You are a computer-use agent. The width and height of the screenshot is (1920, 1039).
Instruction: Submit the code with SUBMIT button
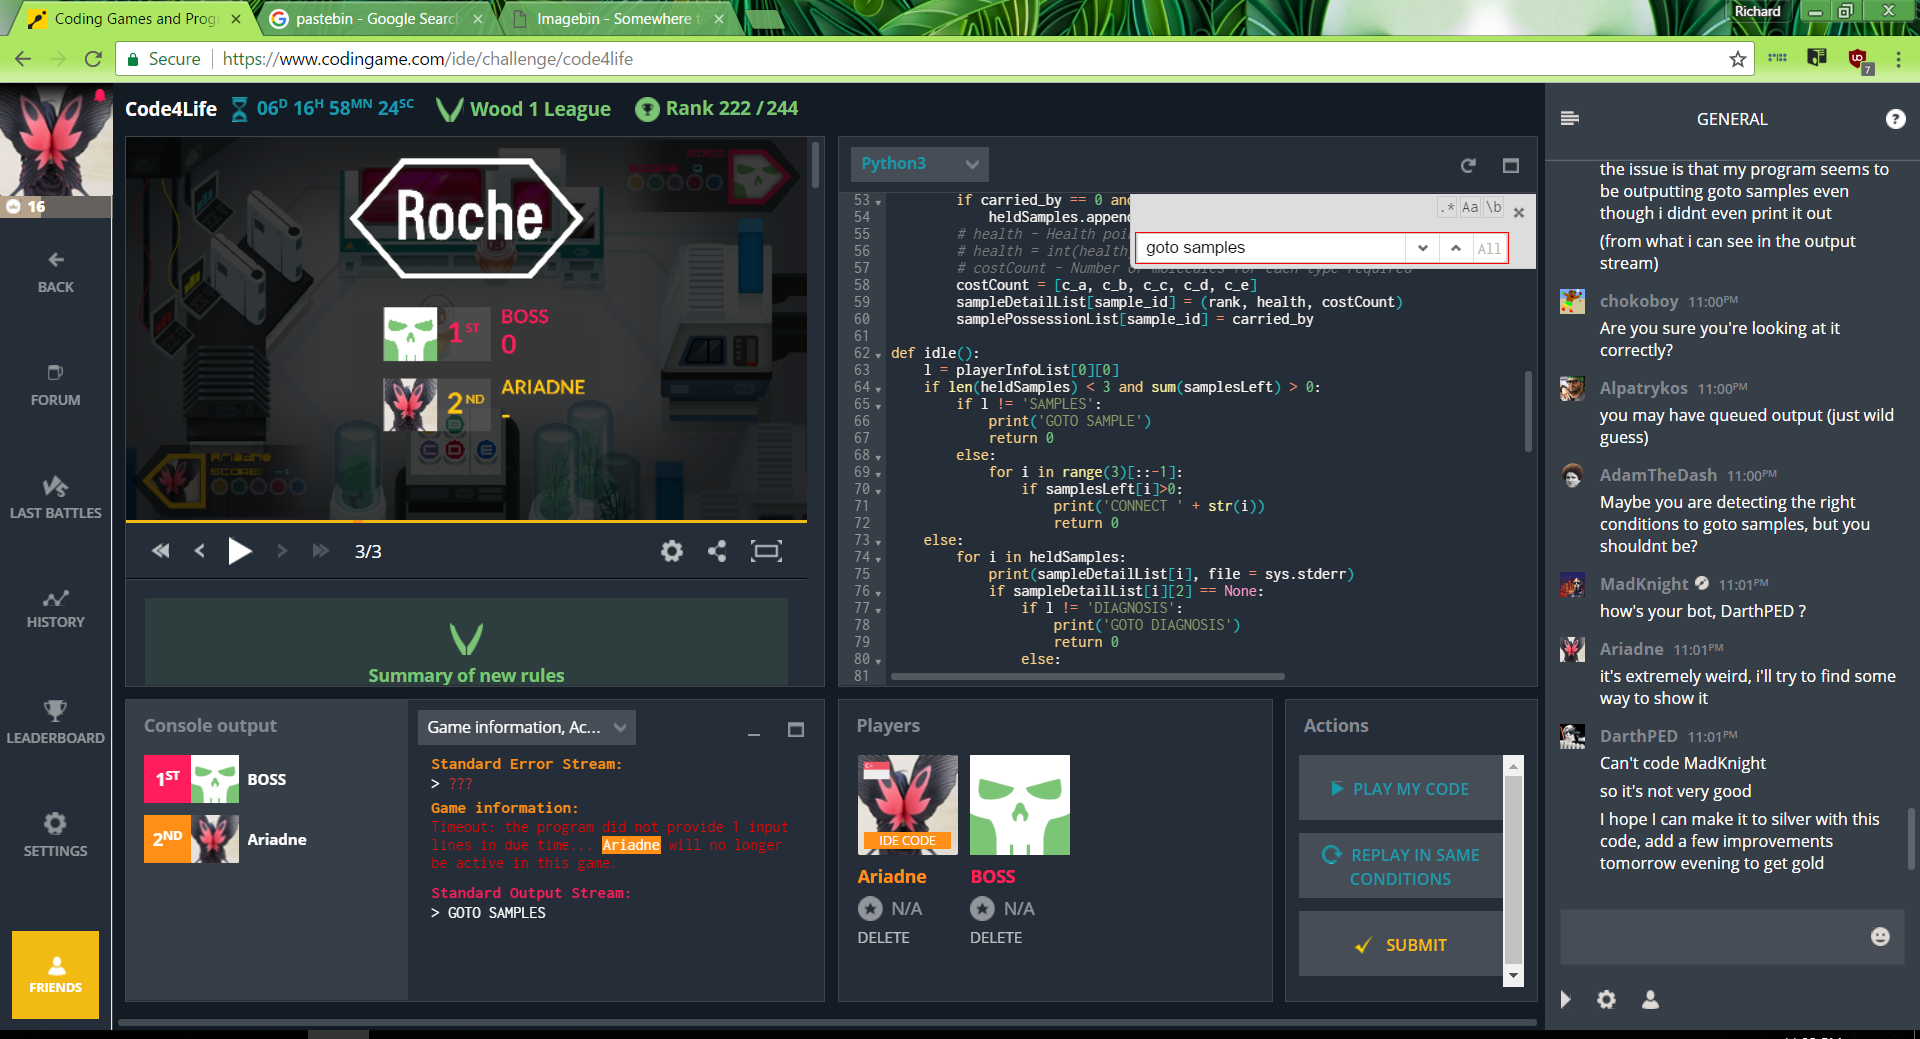[x=1400, y=944]
